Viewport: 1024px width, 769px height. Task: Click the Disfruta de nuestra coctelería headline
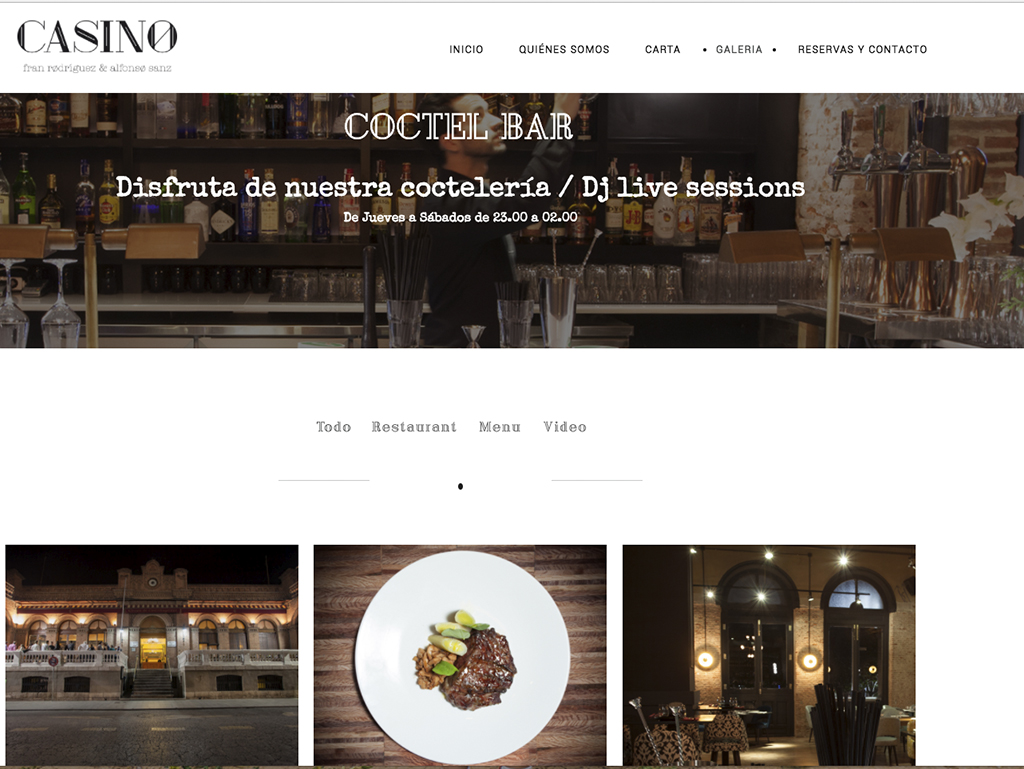click(460, 187)
